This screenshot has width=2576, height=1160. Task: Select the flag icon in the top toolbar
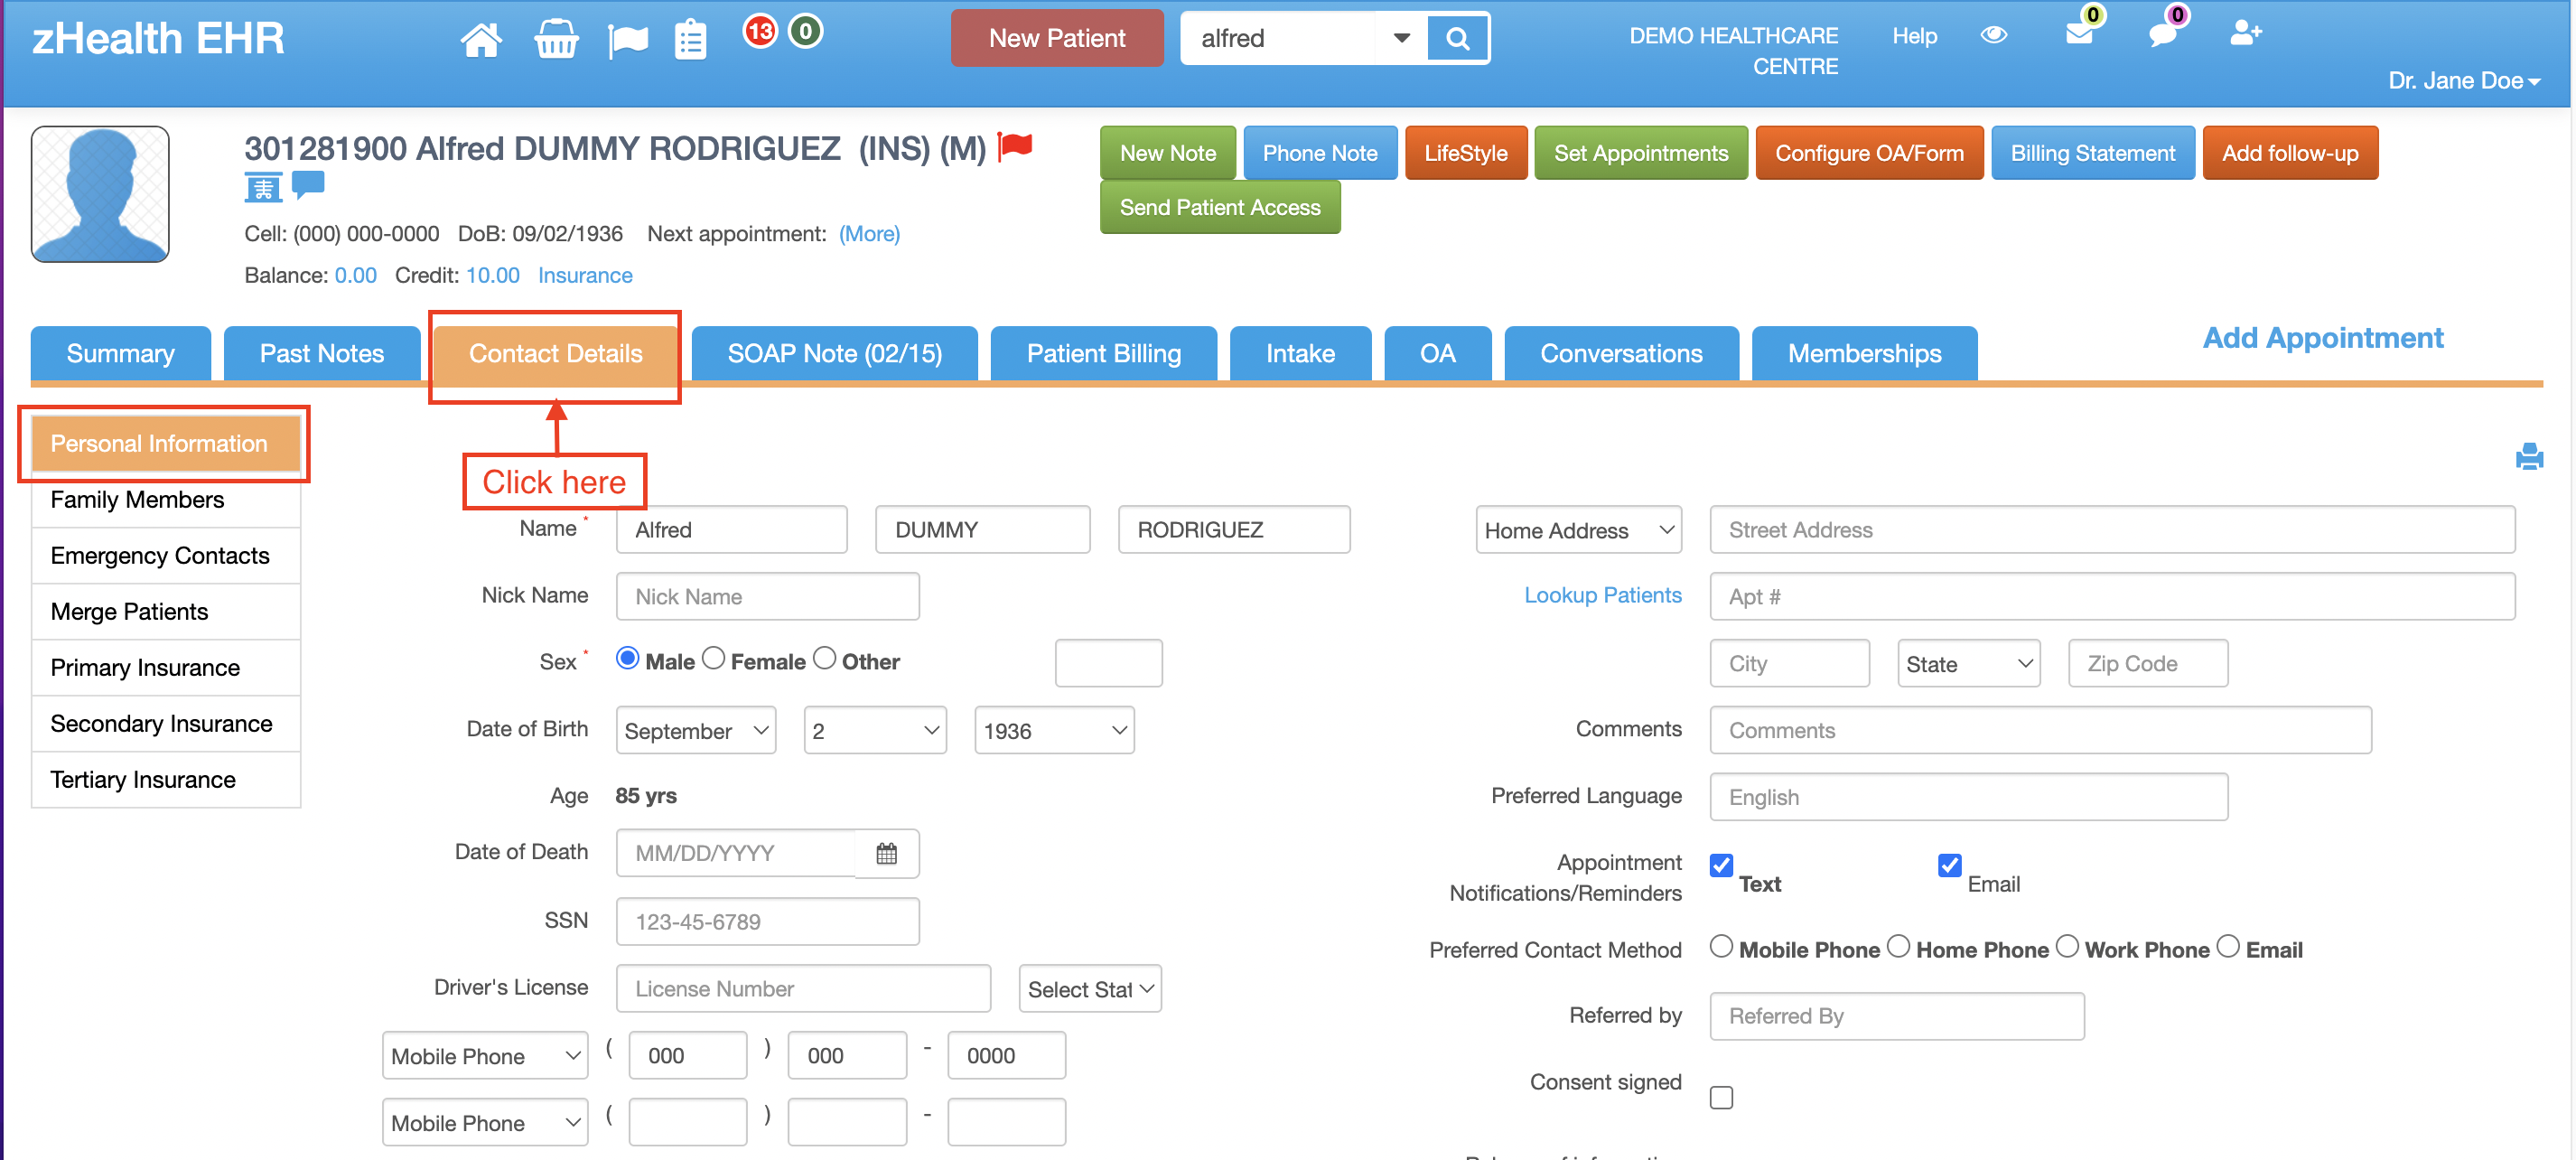(x=627, y=38)
